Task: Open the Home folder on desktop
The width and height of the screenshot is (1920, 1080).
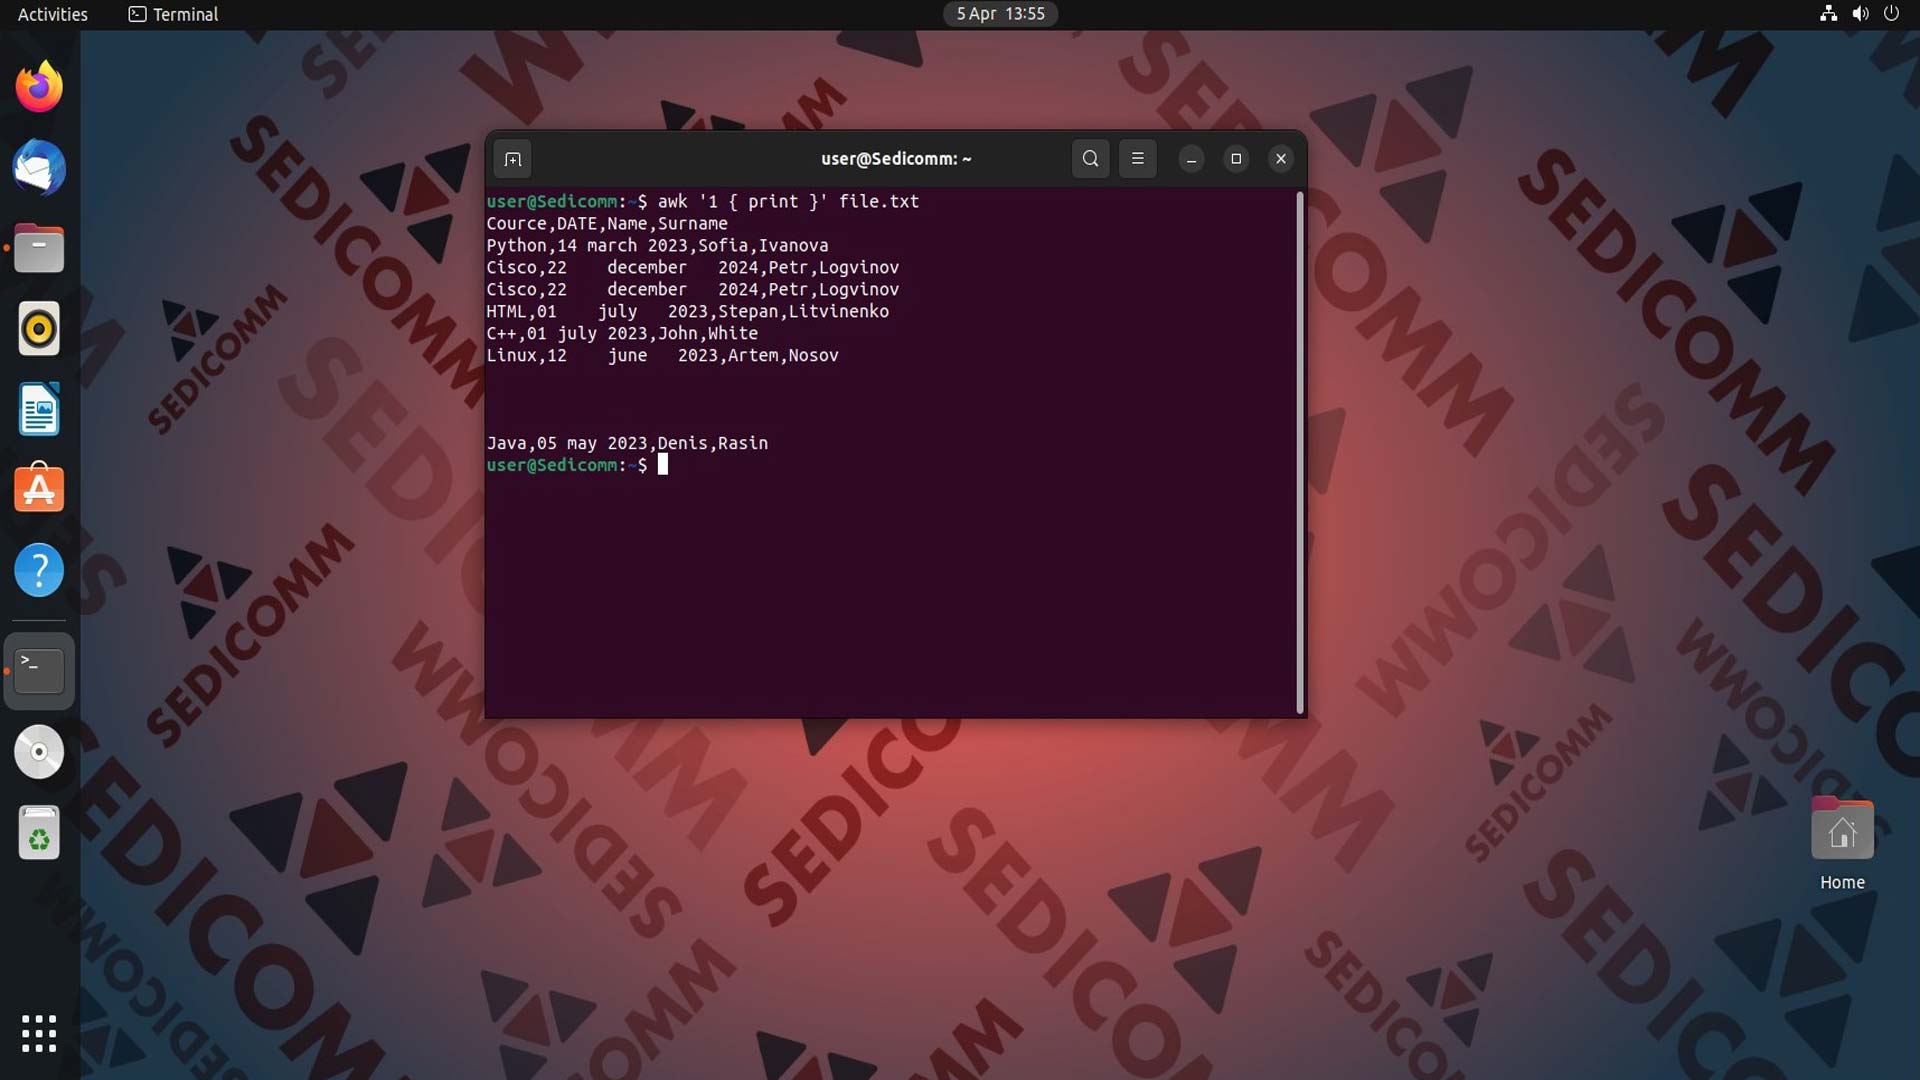Action: (x=1842, y=842)
